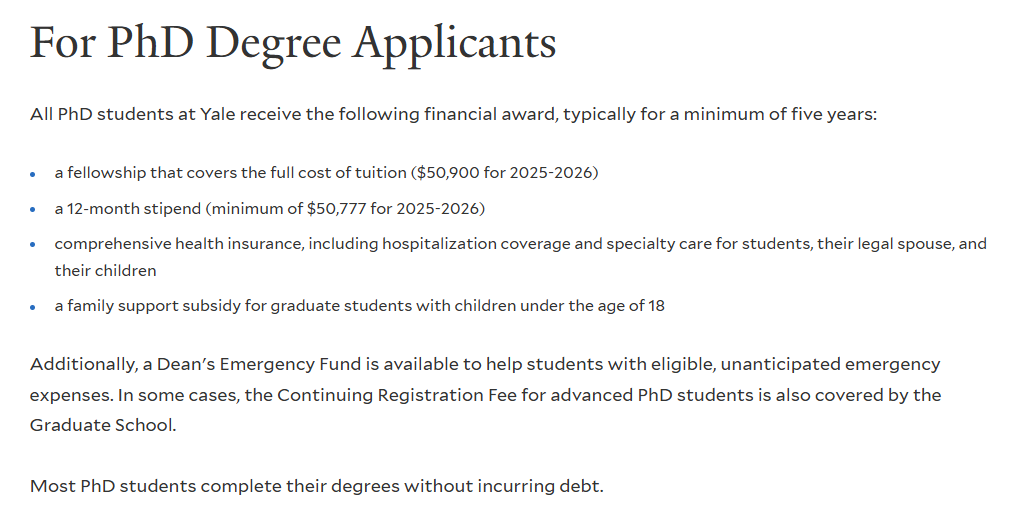Click the blue bullet beside the stipend item
The width and height of the screenshot is (1032, 521).
point(33,209)
